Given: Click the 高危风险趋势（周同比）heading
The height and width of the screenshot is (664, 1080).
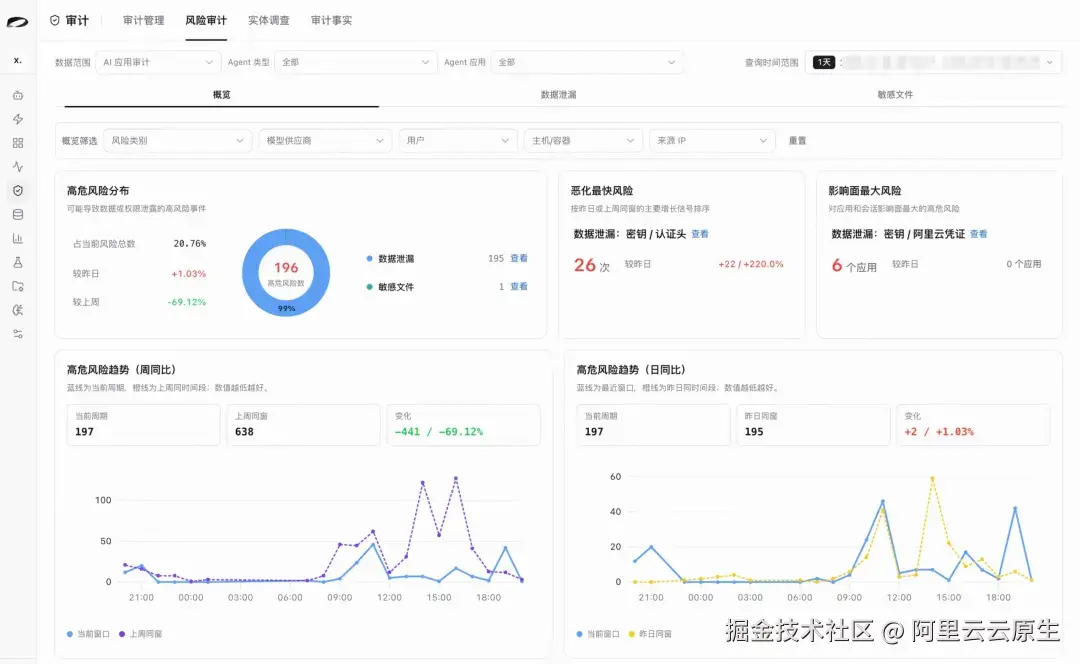Looking at the screenshot, I should click(x=121, y=370).
